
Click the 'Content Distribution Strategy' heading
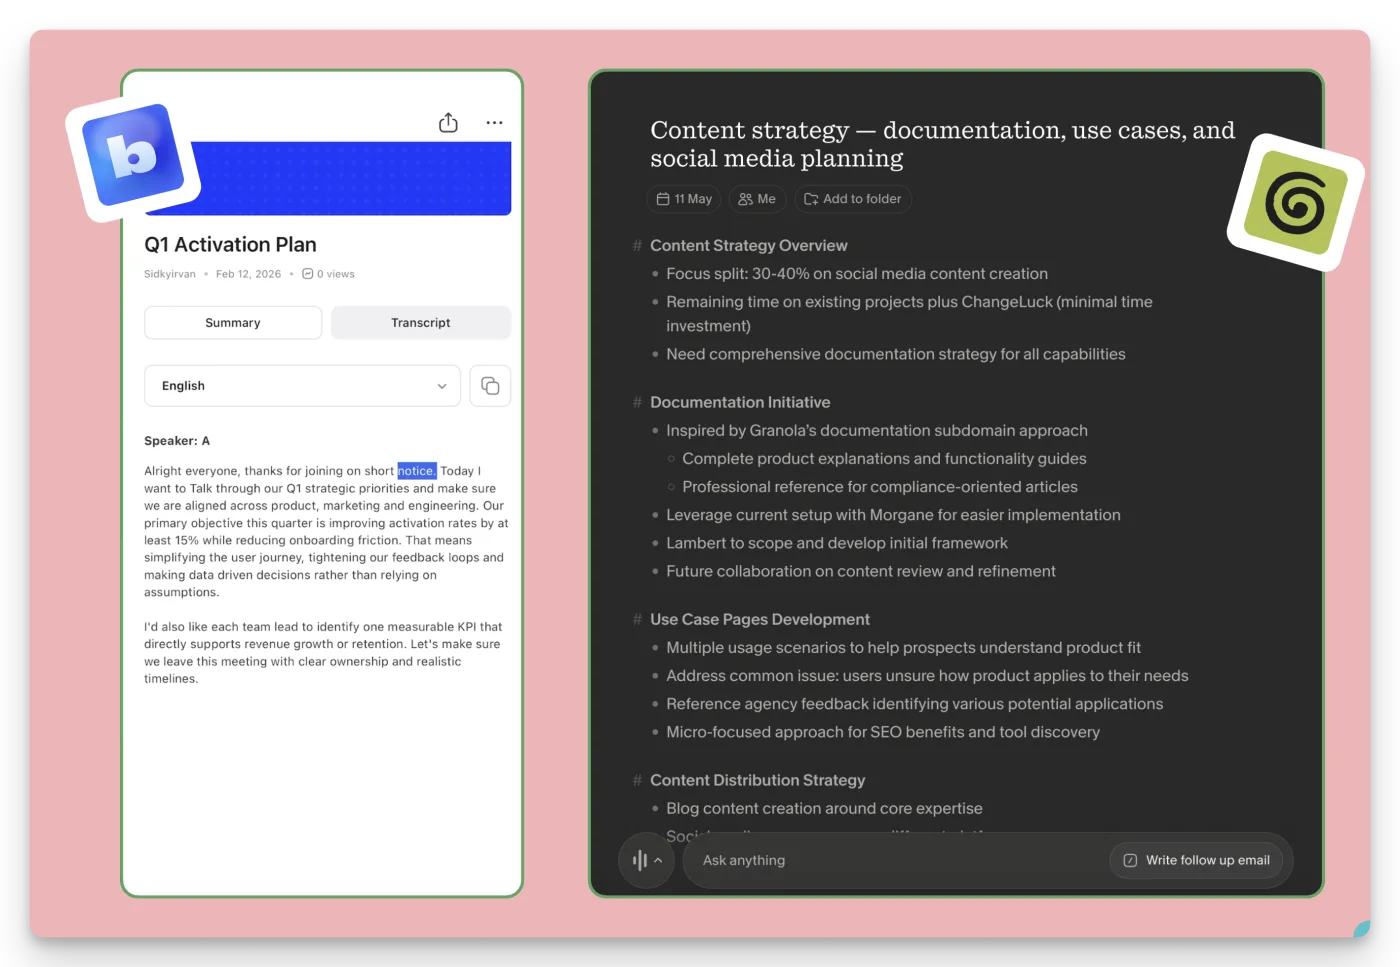point(757,780)
